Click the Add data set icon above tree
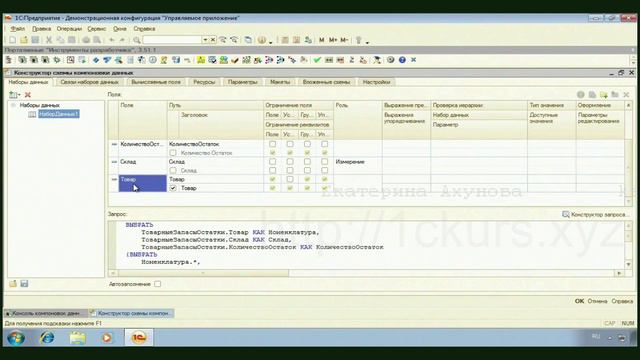Image resolution: width=640 pixels, height=360 pixels. tap(13, 95)
